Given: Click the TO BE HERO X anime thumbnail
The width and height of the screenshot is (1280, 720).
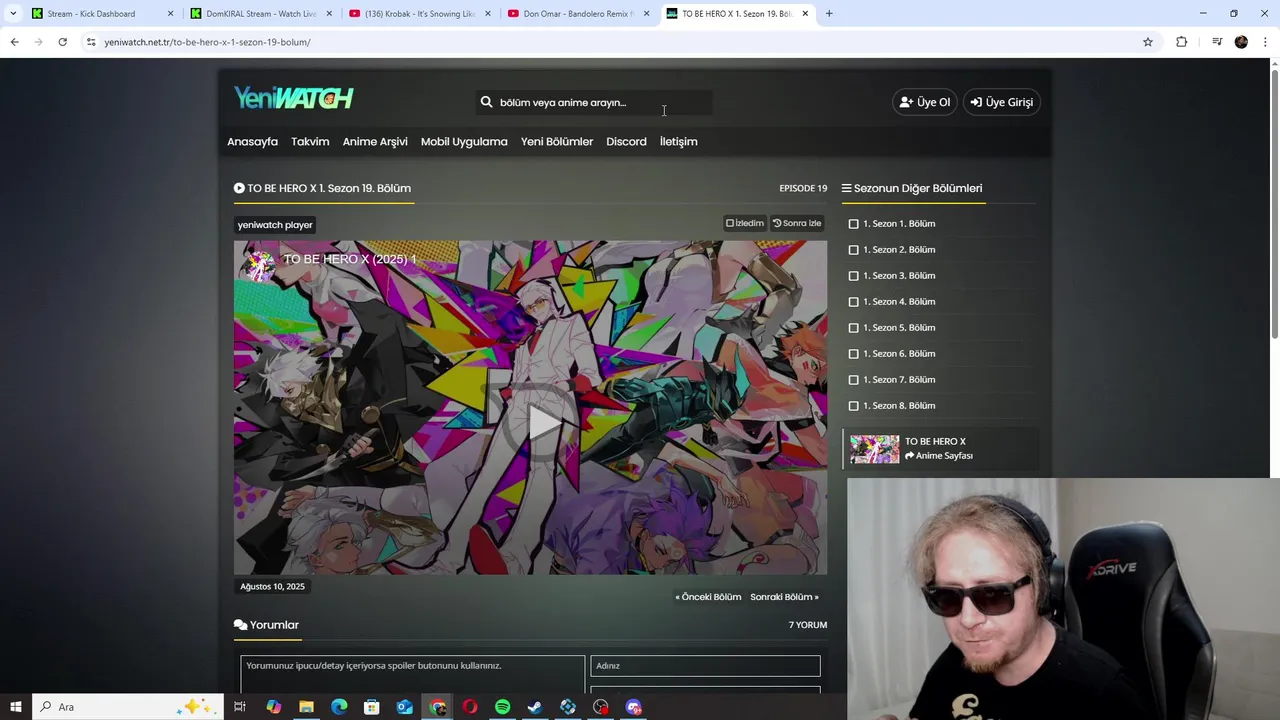Looking at the screenshot, I should click(x=875, y=449).
